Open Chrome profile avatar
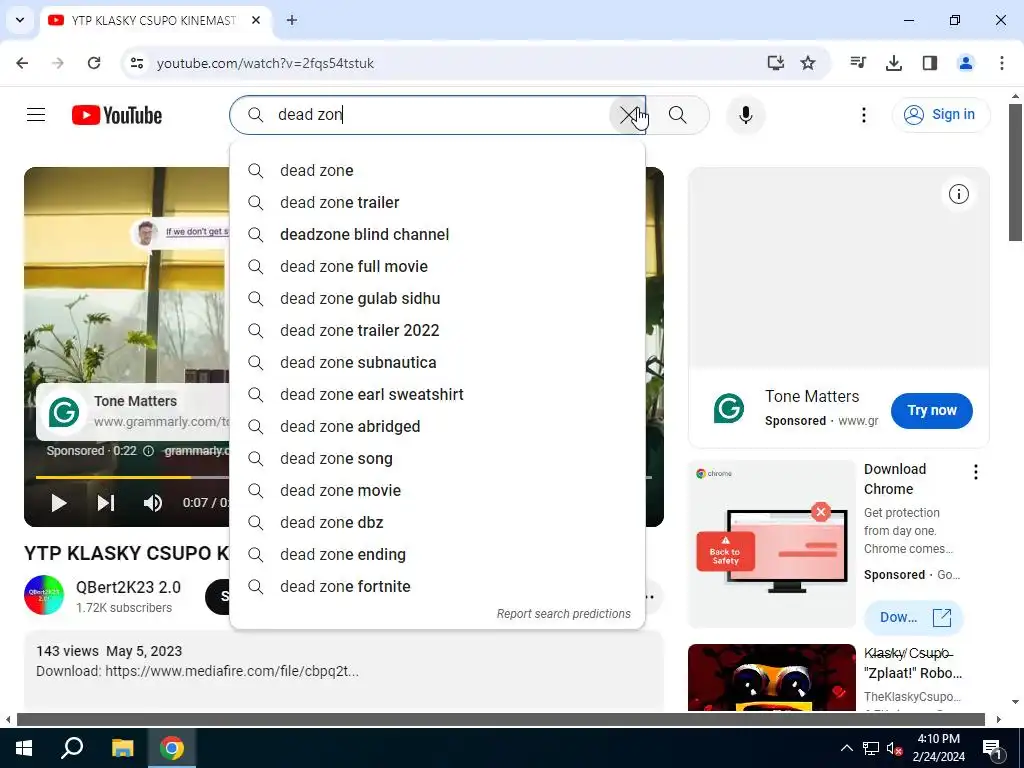This screenshot has width=1024, height=768. [966, 63]
